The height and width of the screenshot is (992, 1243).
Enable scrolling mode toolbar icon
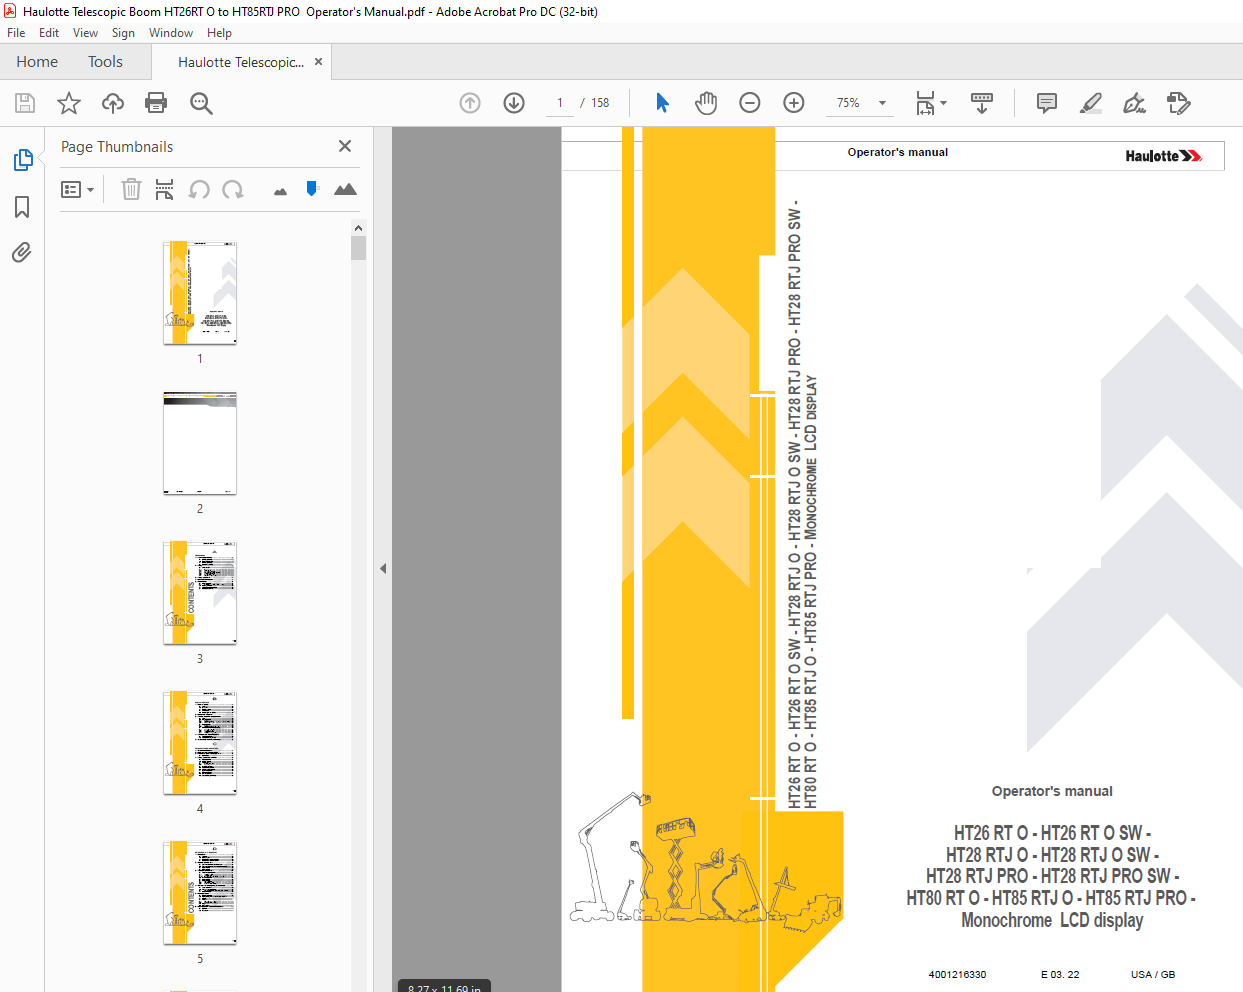point(982,103)
